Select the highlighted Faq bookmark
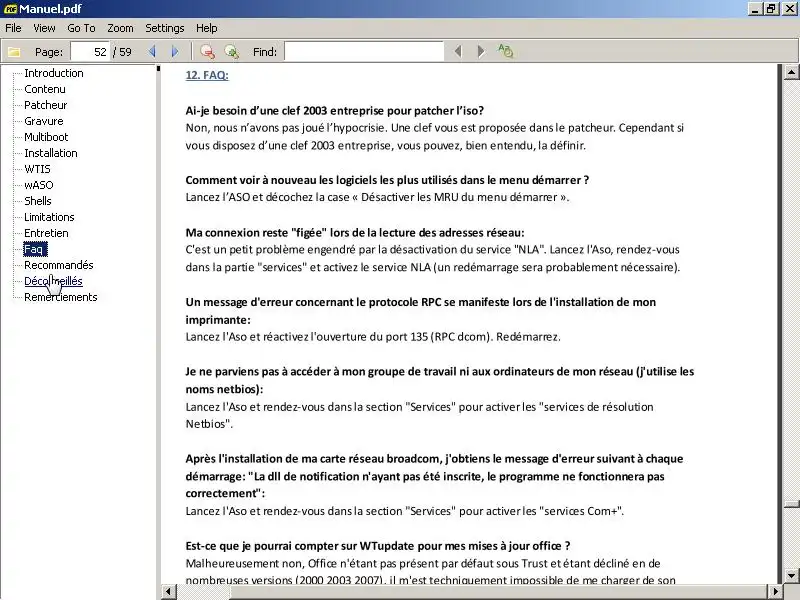The height and width of the screenshot is (600, 800). tap(35, 249)
